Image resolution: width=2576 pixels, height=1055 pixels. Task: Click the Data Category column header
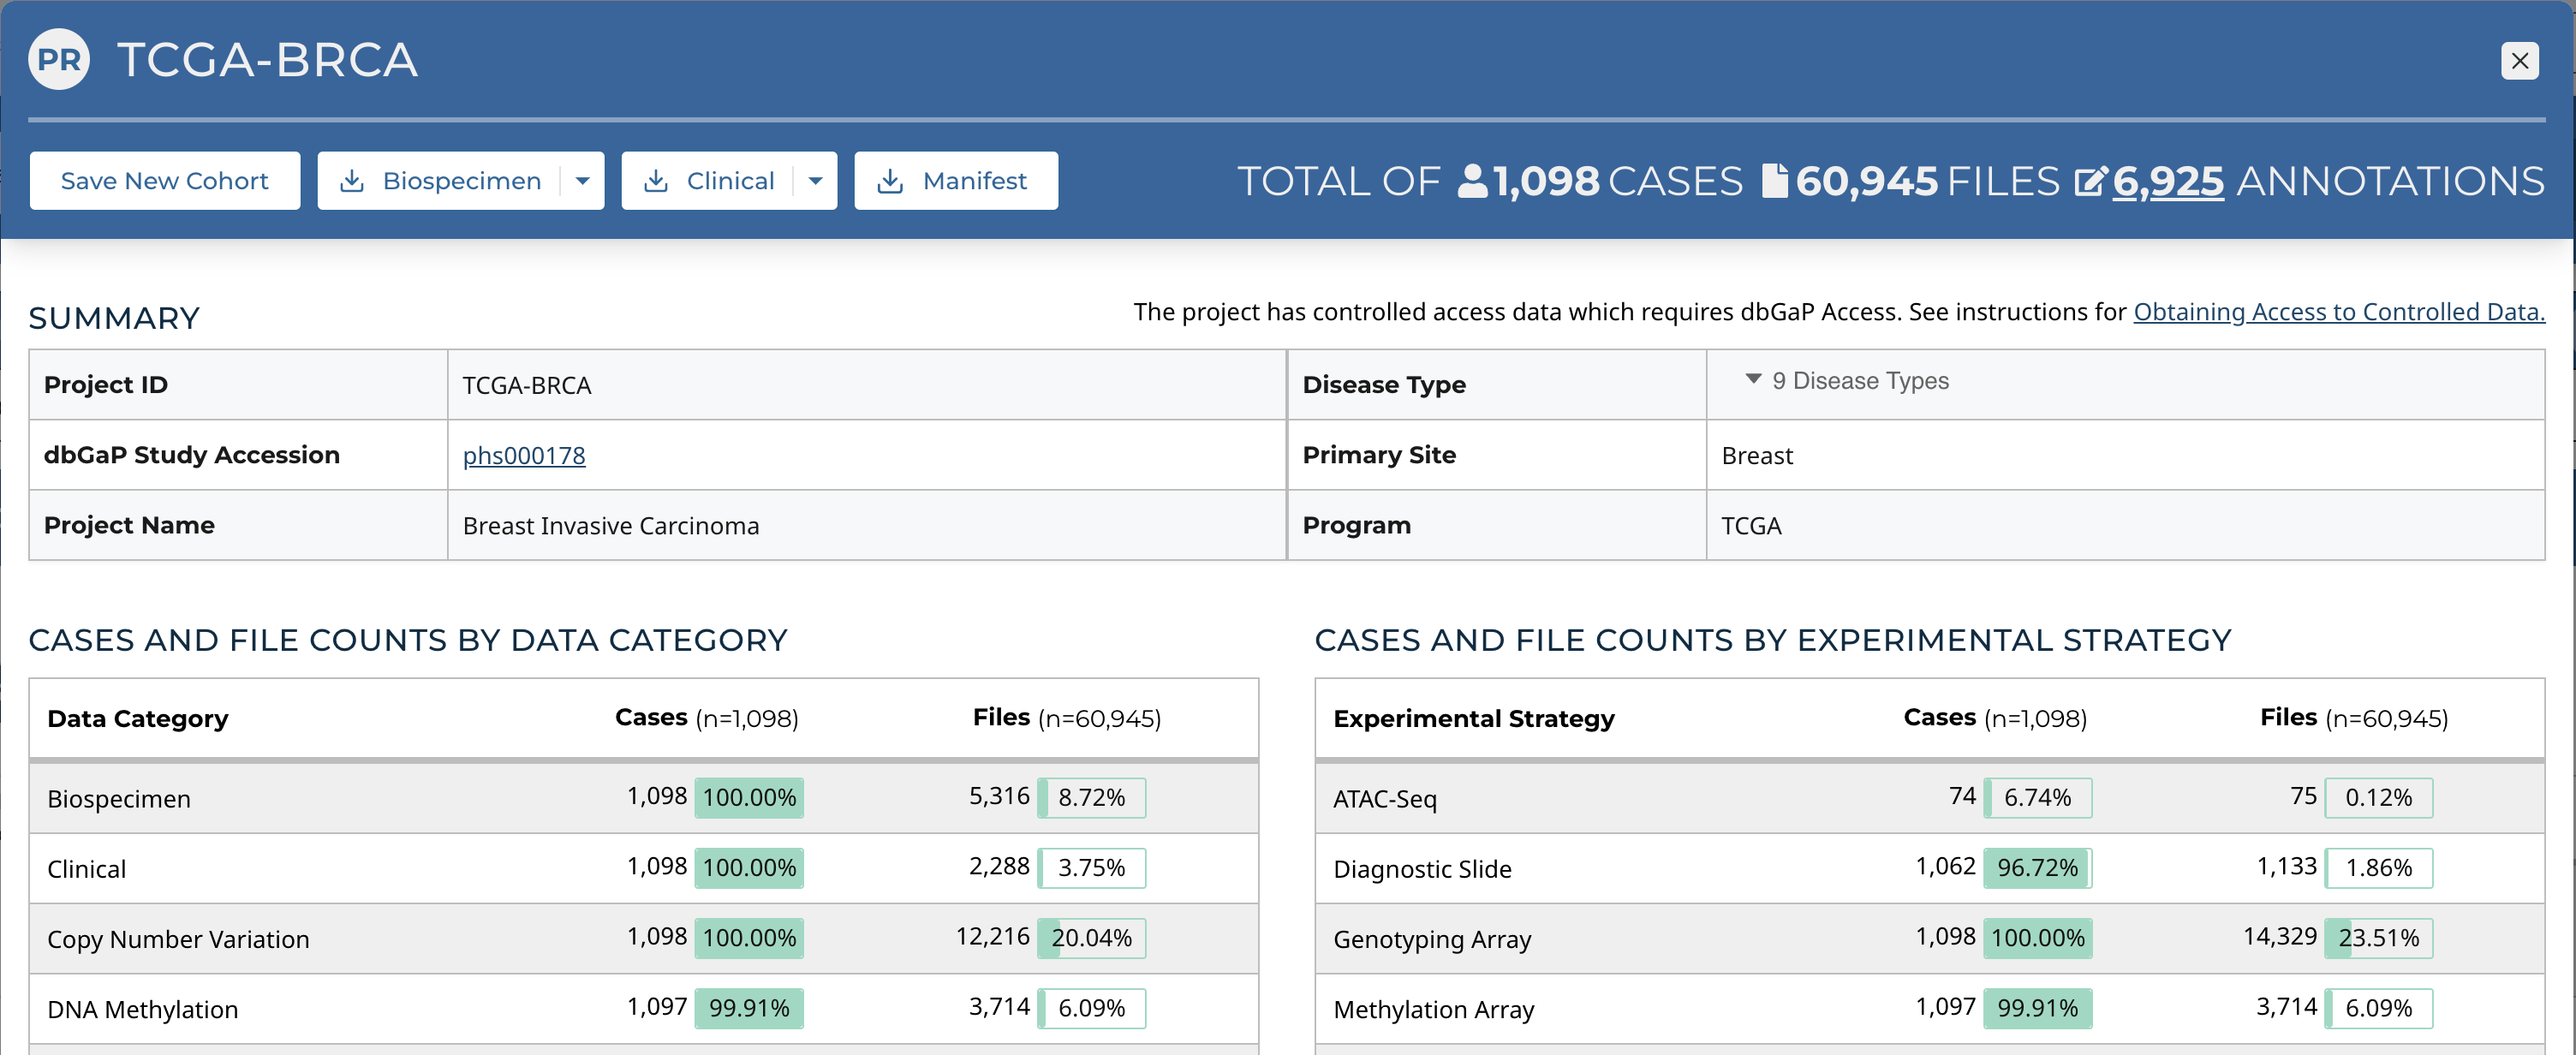(x=138, y=719)
